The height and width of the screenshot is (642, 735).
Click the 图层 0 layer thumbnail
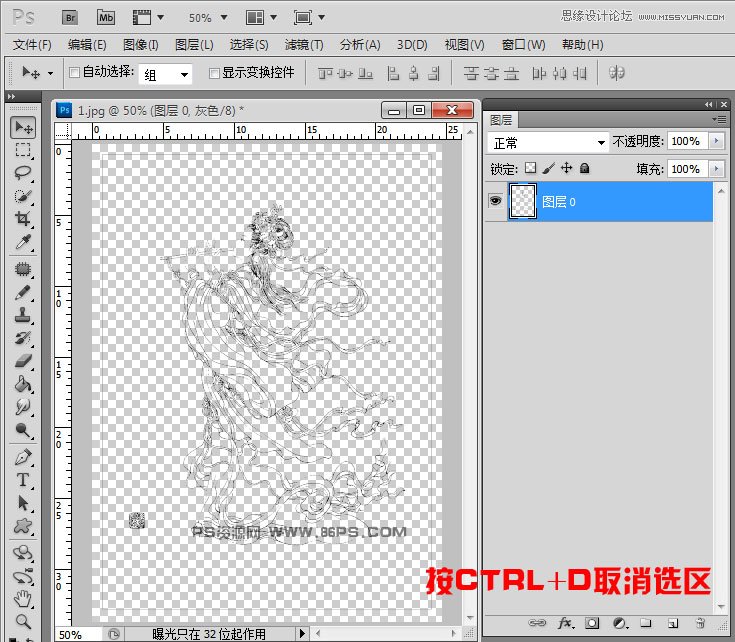tap(523, 201)
